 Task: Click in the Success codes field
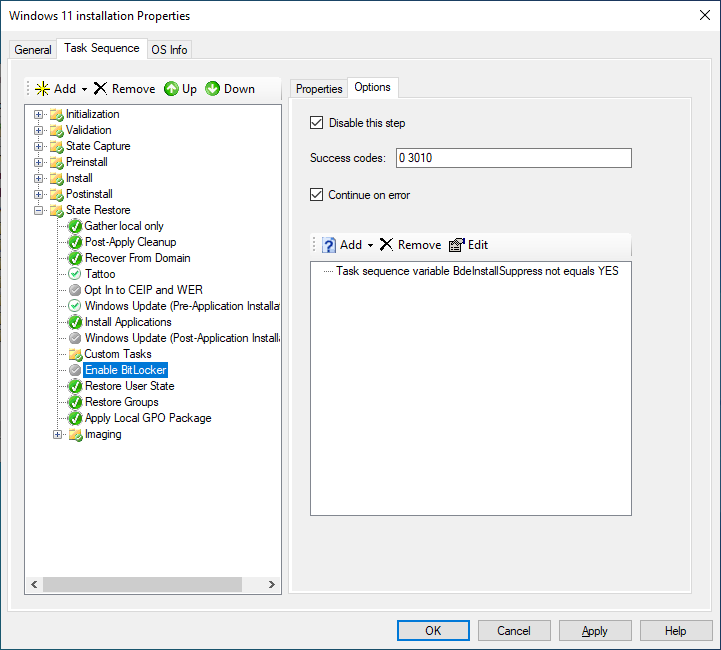(514, 158)
